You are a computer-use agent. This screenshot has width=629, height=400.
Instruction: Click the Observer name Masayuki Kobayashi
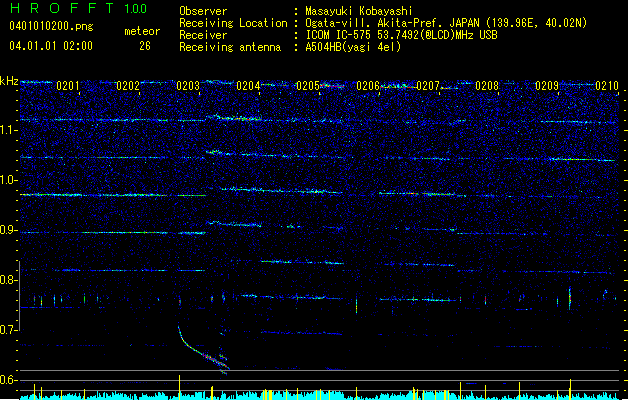click(x=359, y=11)
